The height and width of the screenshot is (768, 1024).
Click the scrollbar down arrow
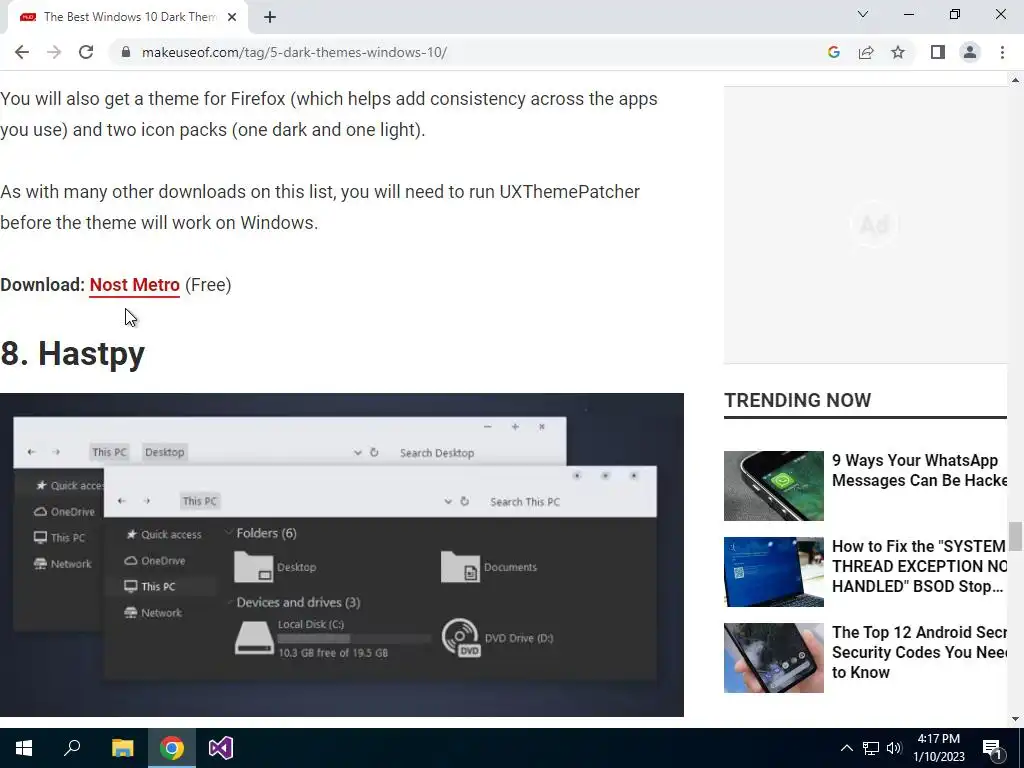(x=1015, y=719)
